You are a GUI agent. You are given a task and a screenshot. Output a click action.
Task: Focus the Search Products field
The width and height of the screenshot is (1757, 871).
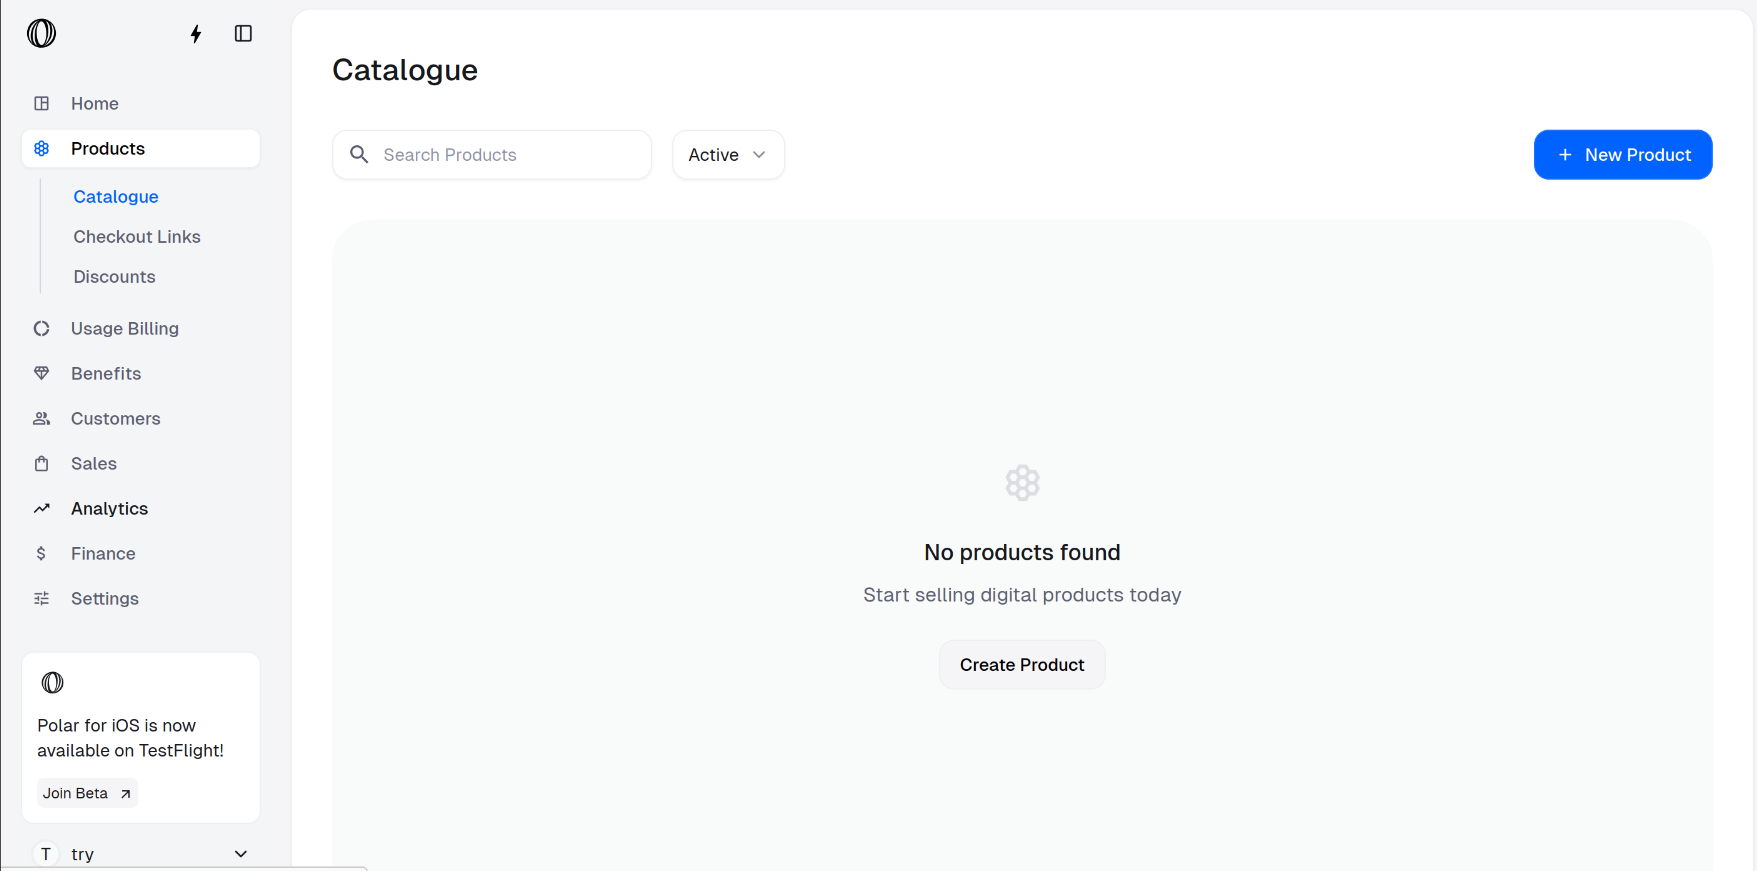pyautogui.click(x=505, y=155)
